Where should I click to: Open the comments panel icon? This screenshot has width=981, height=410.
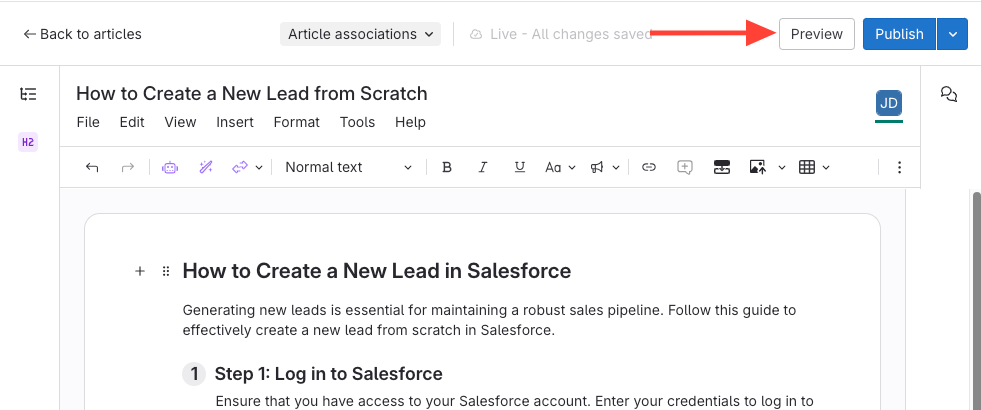point(949,94)
